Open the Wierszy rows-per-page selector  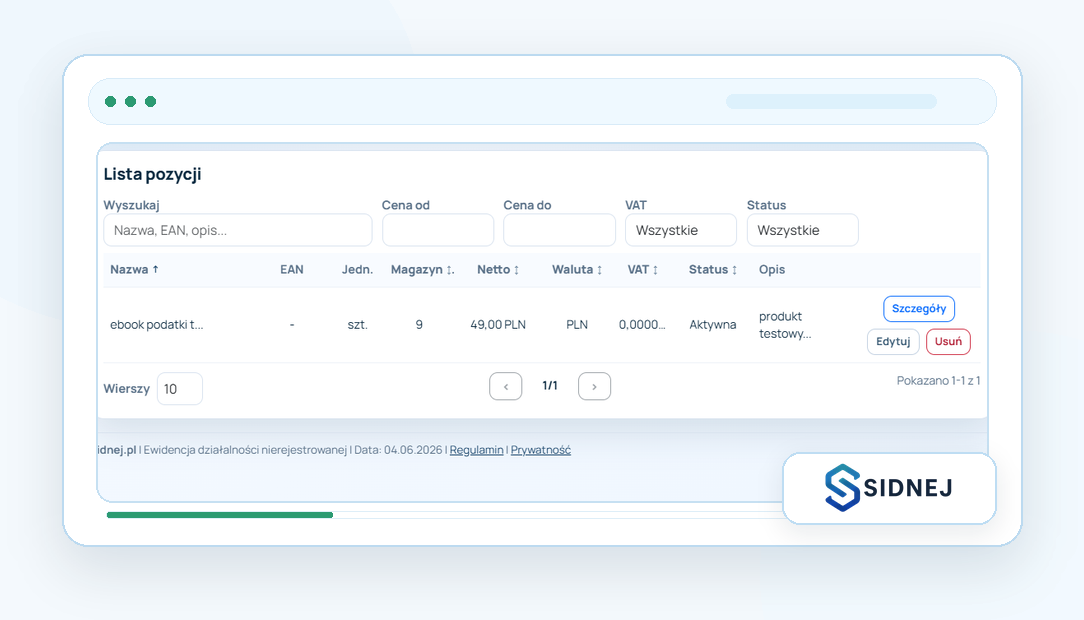pos(180,388)
